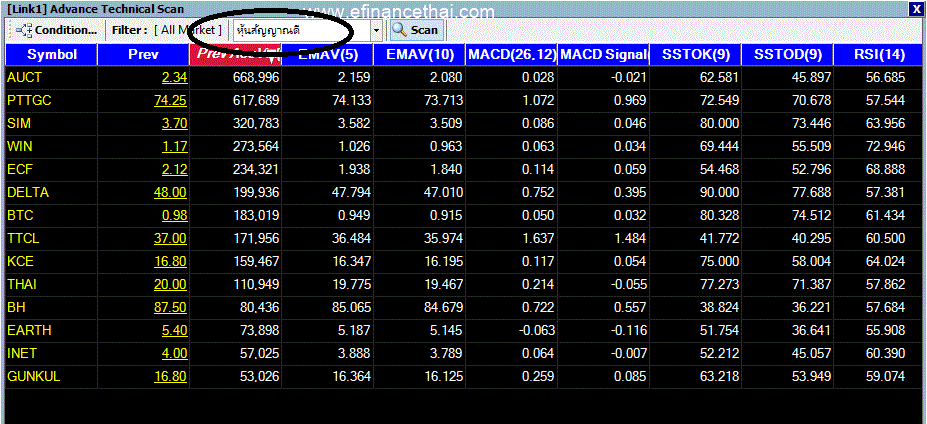Image resolution: width=927 pixels, height=424 pixels.
Task: Click the SSTOK value 90.000
Action: (x=719, y=193)
